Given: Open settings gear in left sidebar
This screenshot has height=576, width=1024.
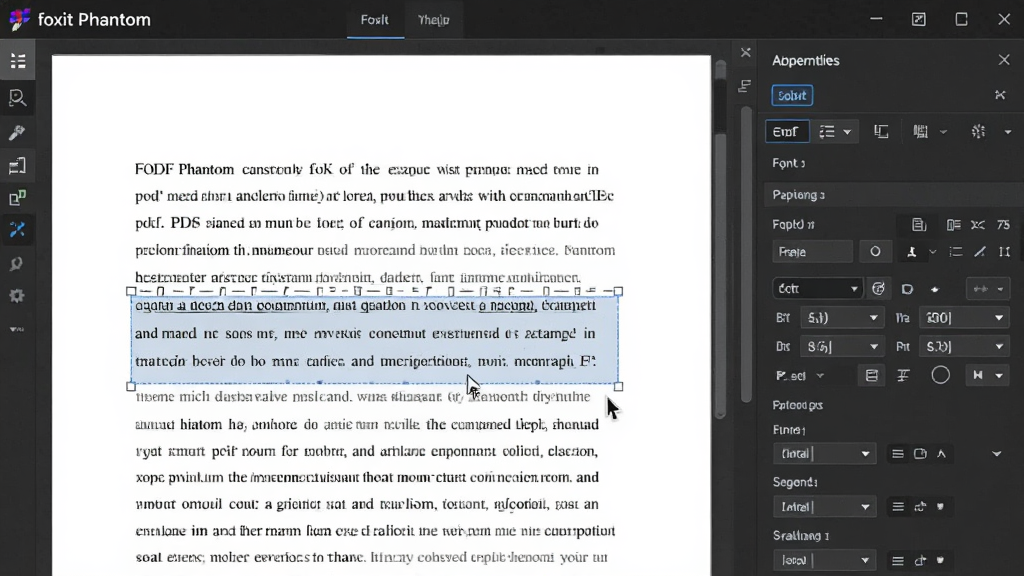Looking at the screenshot, I should [x=18, y=296].
